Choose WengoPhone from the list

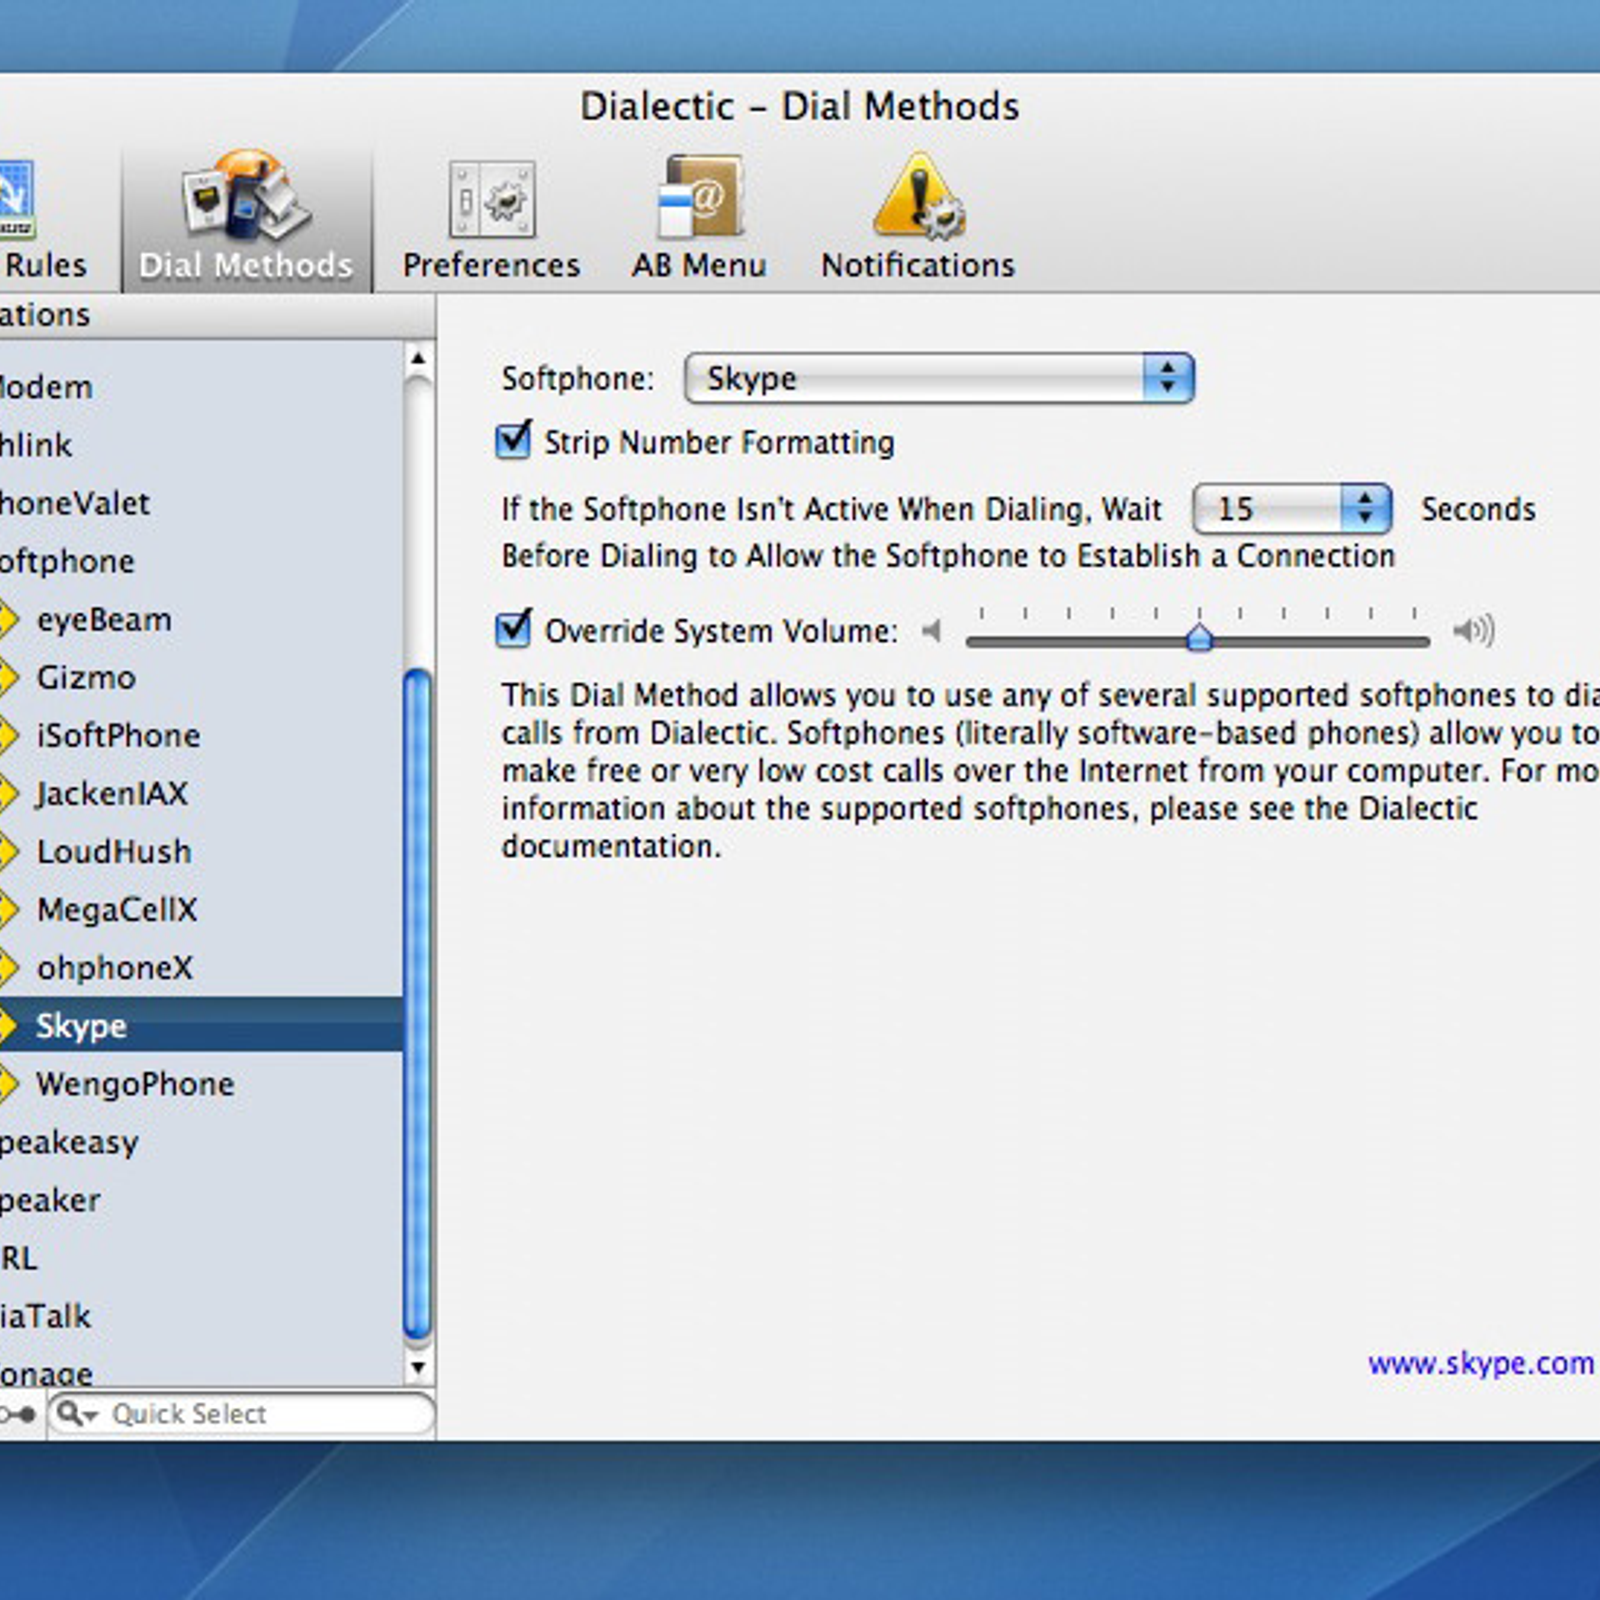click(x=135, y=1084)
